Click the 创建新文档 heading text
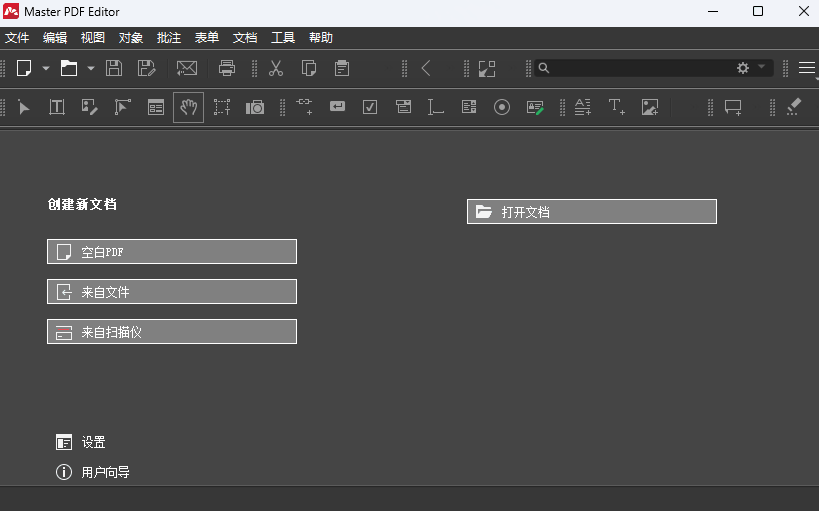This screenshot has width=819, height=511. point(82,204)
